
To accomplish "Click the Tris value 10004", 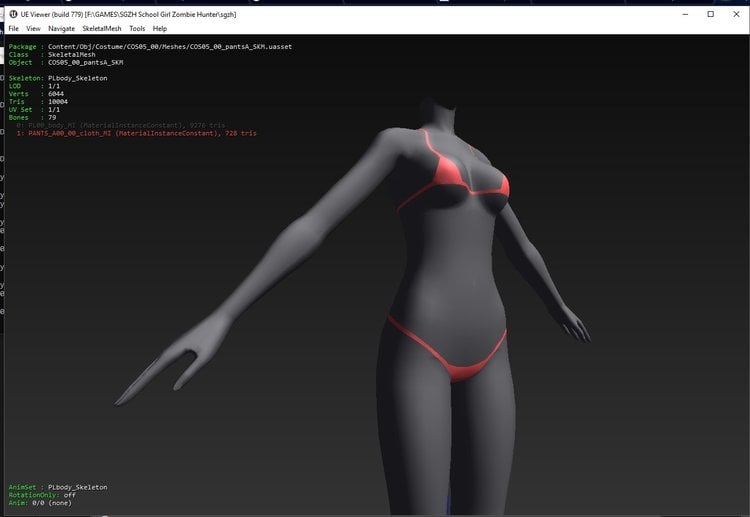I will pos(58,102).
